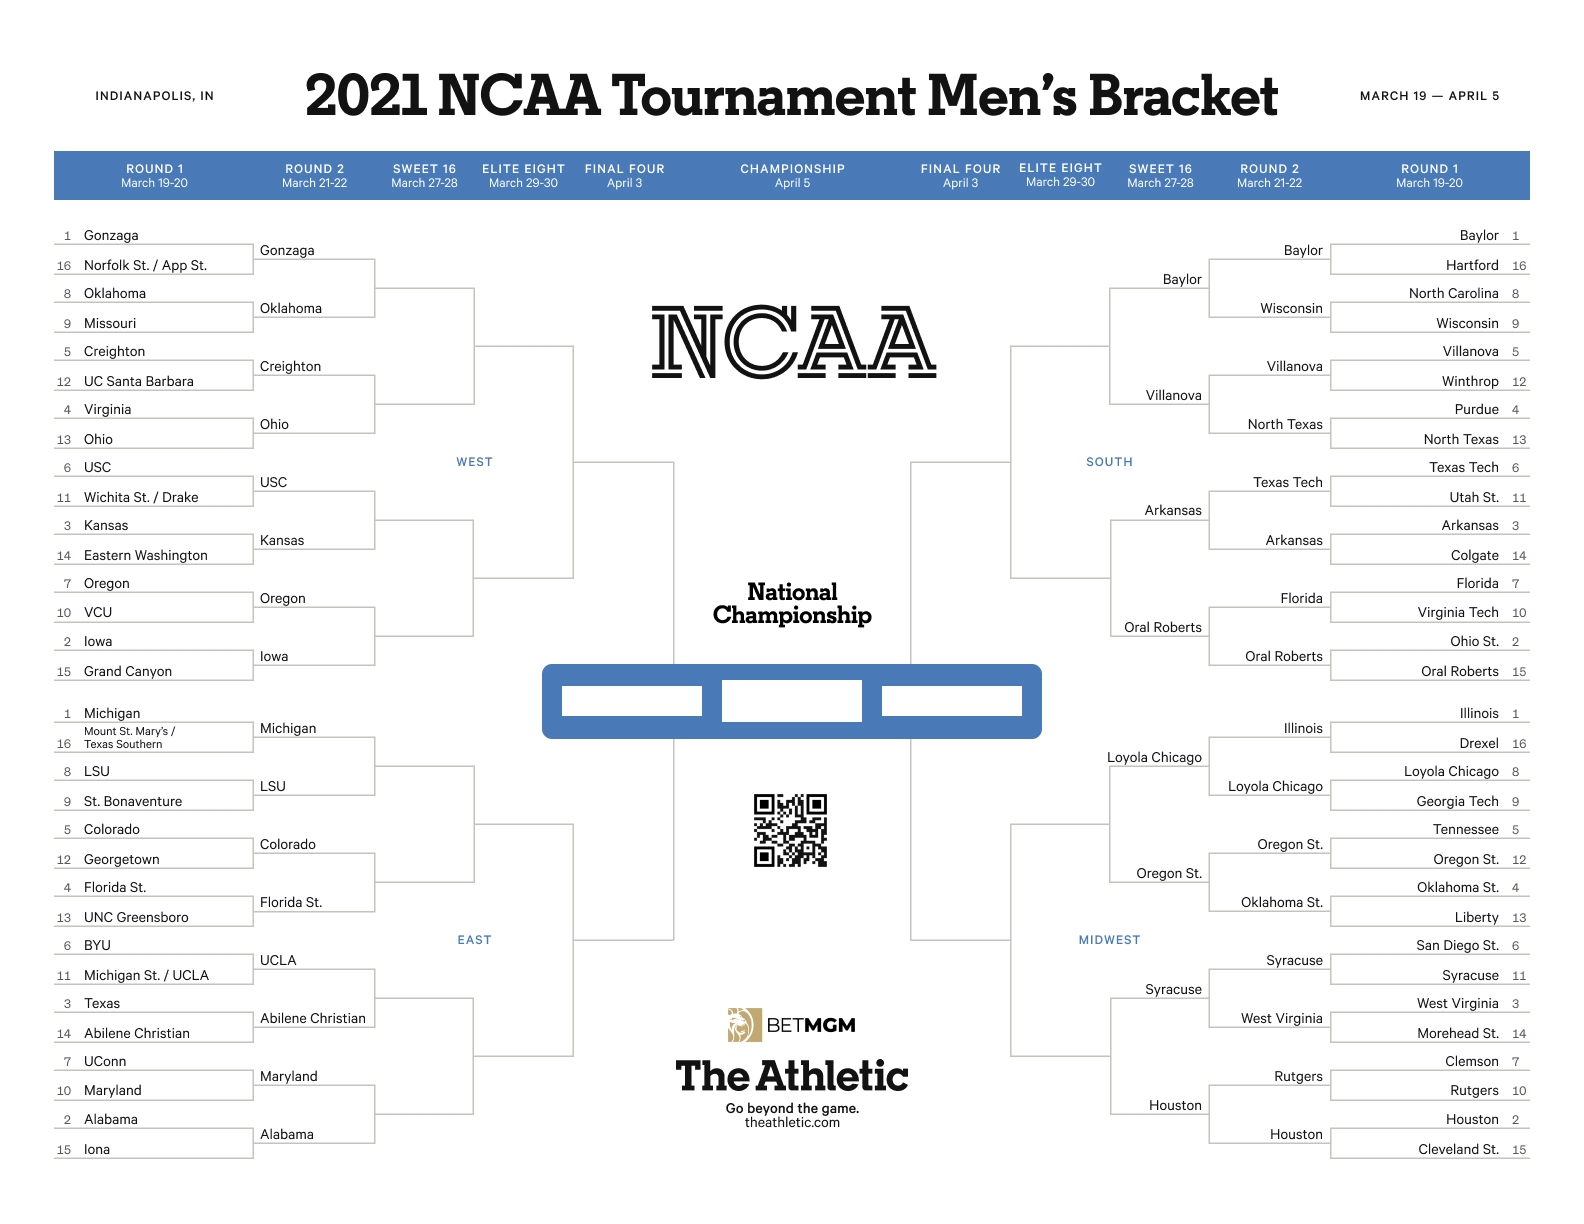Select the middle champion entry box
Image resolution: width=1584 pixels, height=1224 pixels.
tap(792, 701)
